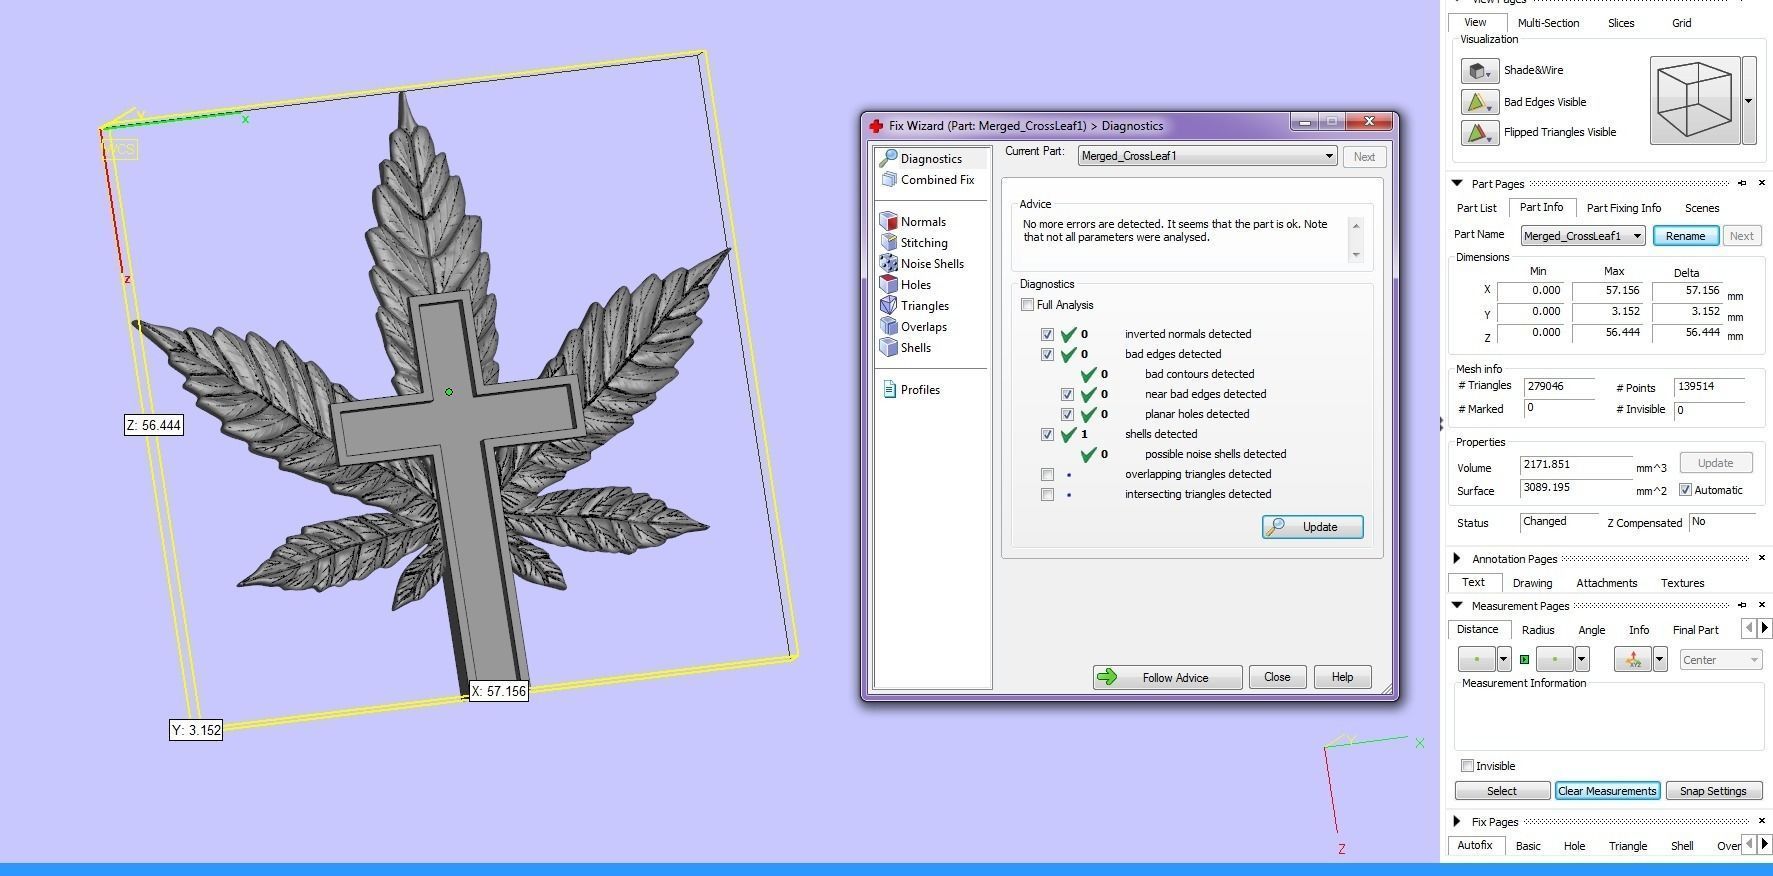Click the Shade&Wire visualization icon

[x=1480, y=70]
